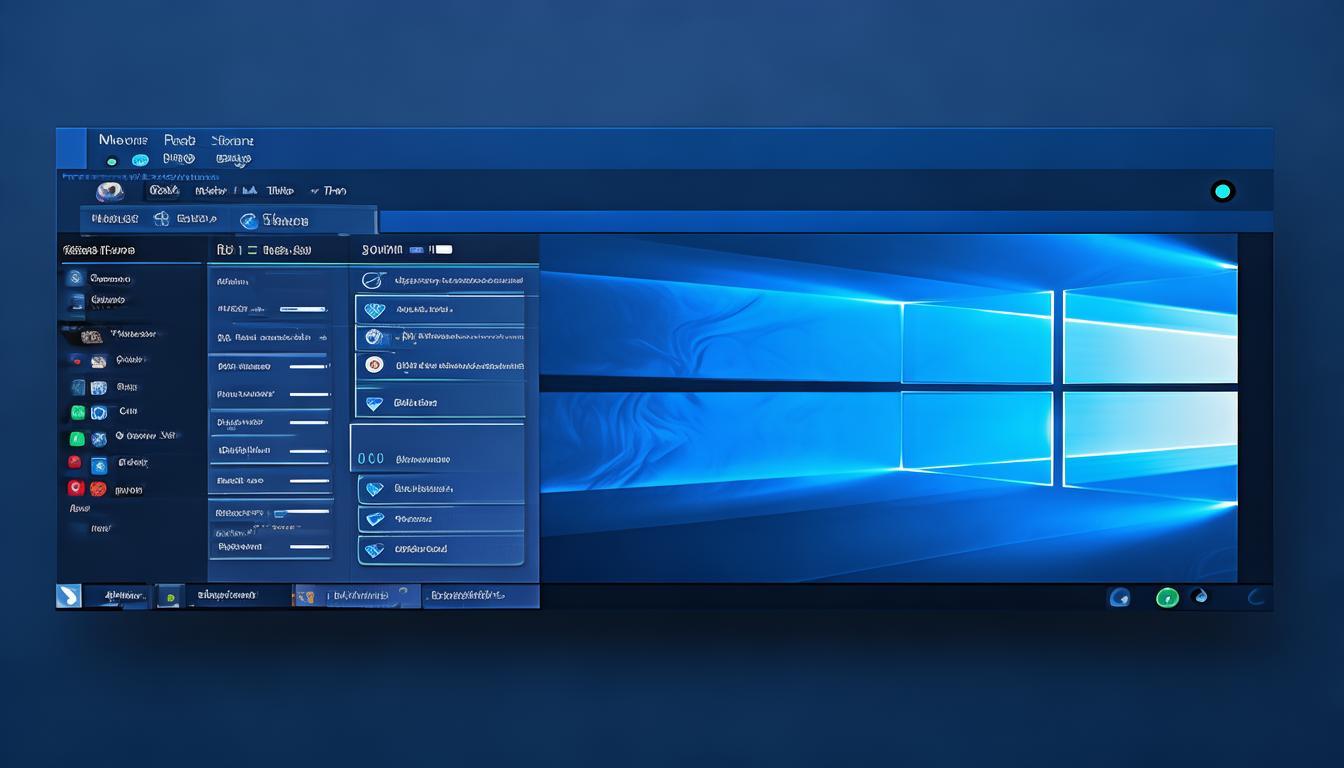Toggle the small cyan pill under the title

[140, 160]
